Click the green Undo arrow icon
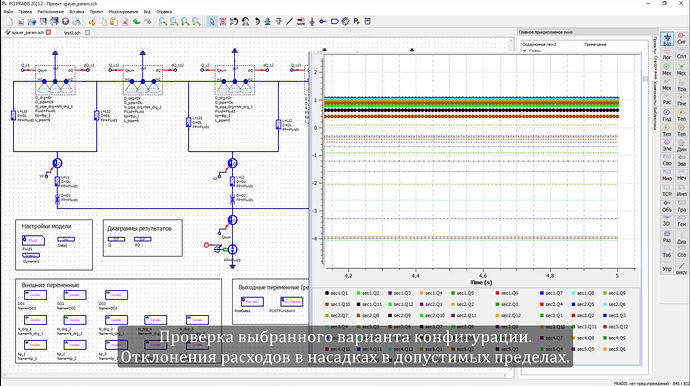690x386 pixels. click(x=136, y=21)
